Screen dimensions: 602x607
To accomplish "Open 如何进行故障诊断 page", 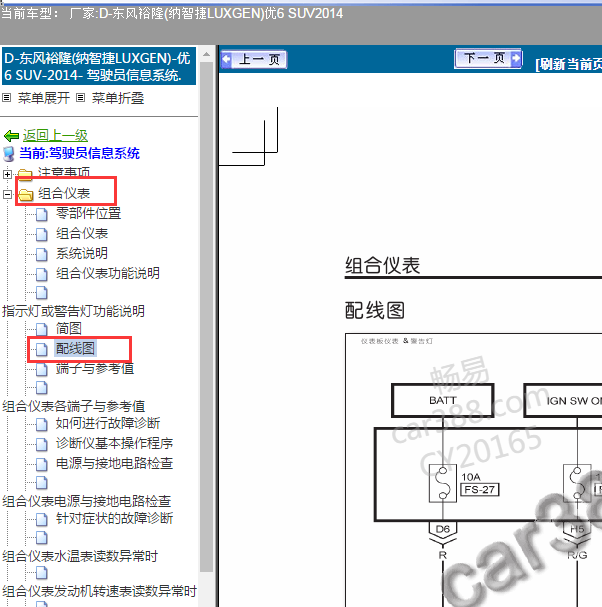I will [x=108, y=423].
